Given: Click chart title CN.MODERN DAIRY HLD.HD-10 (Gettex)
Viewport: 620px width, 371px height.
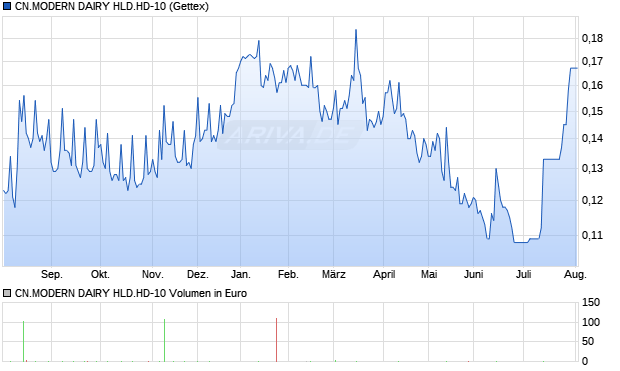Looking at the screenshot, I should 112,7.
